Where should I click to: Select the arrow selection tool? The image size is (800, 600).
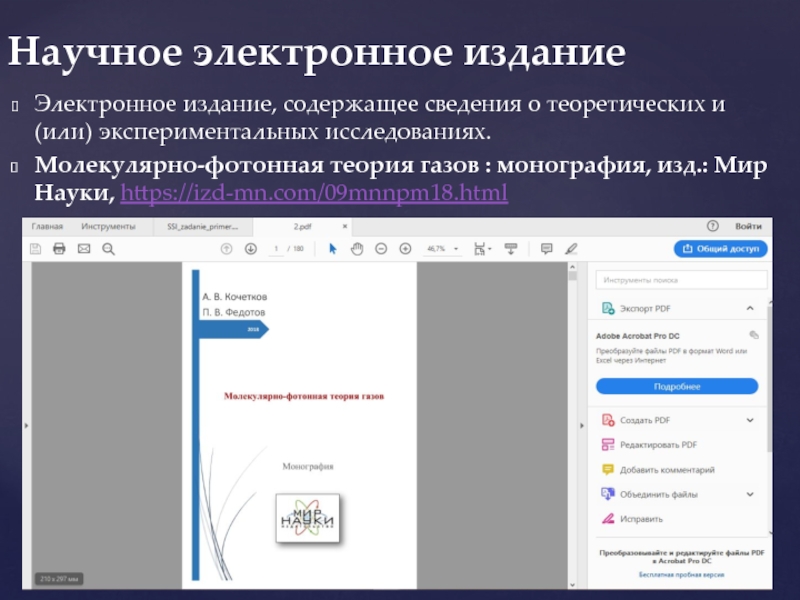[334, 248]
